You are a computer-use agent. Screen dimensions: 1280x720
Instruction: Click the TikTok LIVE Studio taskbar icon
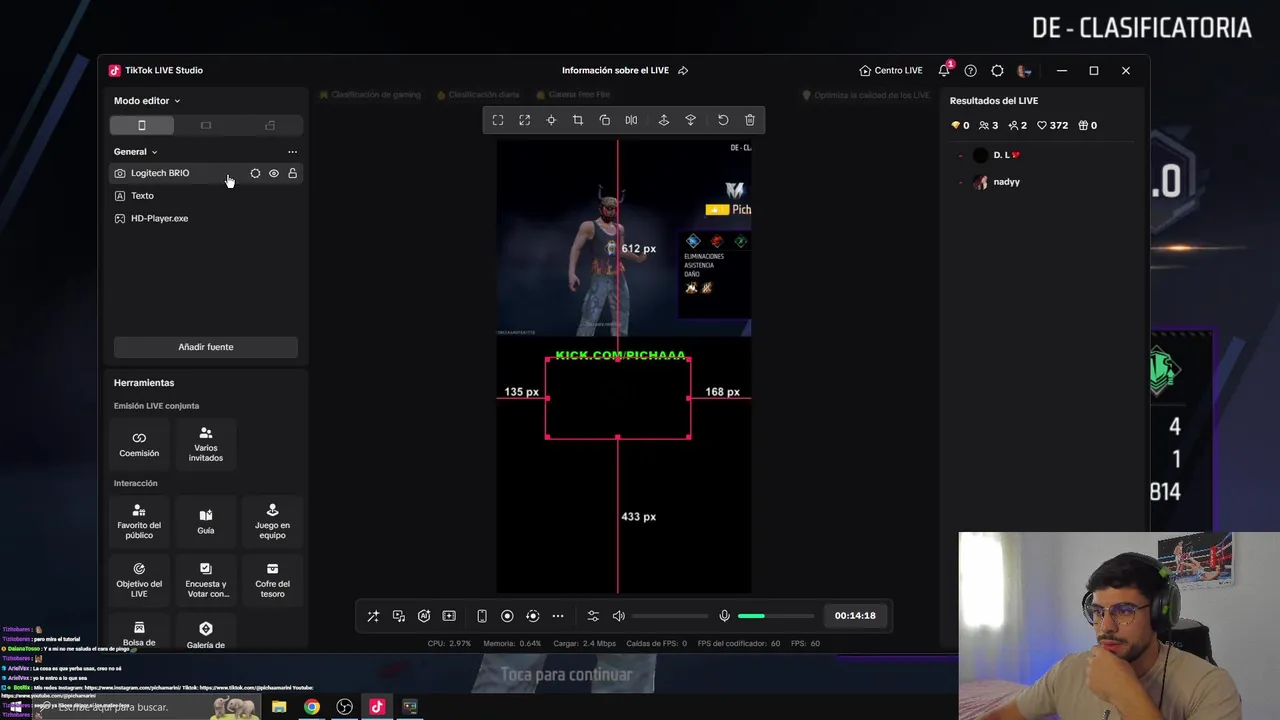(x=377, y=707)
